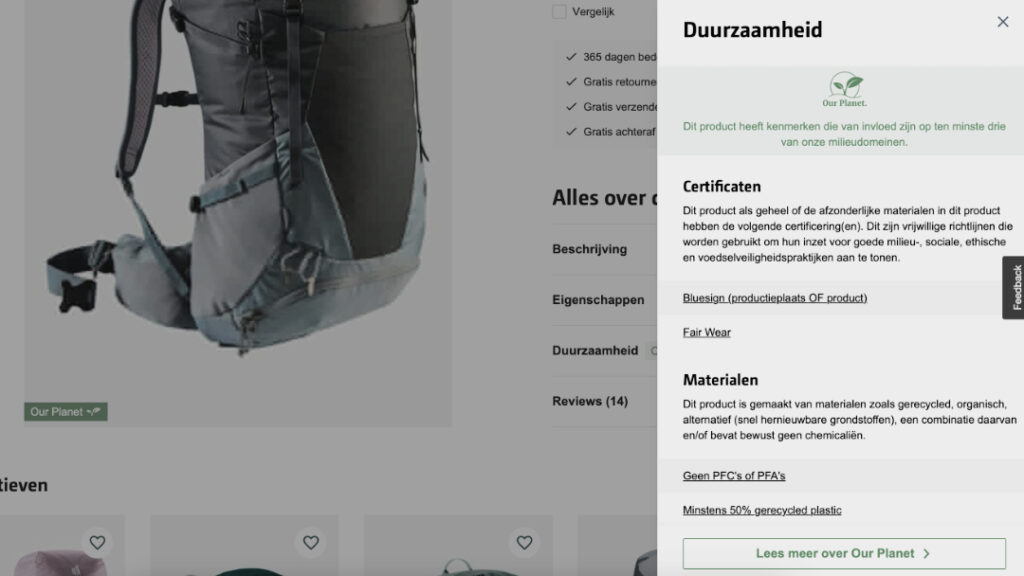Add the third alternative product to wishlist
The width and height of the screenshot is (1024, 576).
coord(524,542)
